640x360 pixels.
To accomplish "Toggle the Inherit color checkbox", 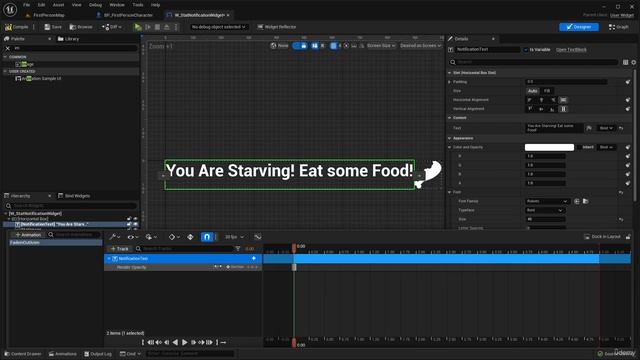I will pos(579,147).
